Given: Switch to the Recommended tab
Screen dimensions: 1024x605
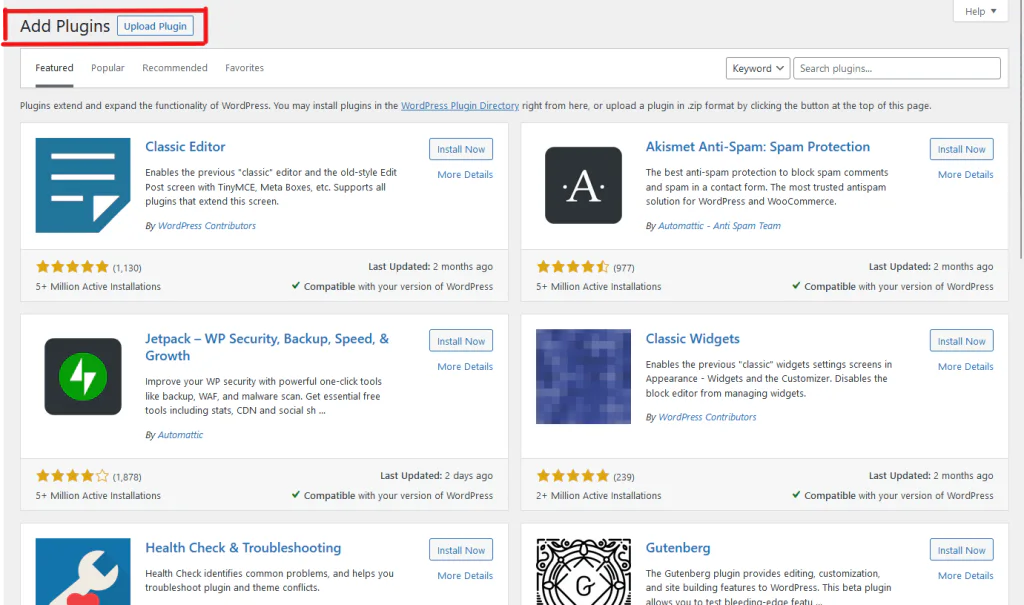Looking at the screenshot, I should [175, 68].
